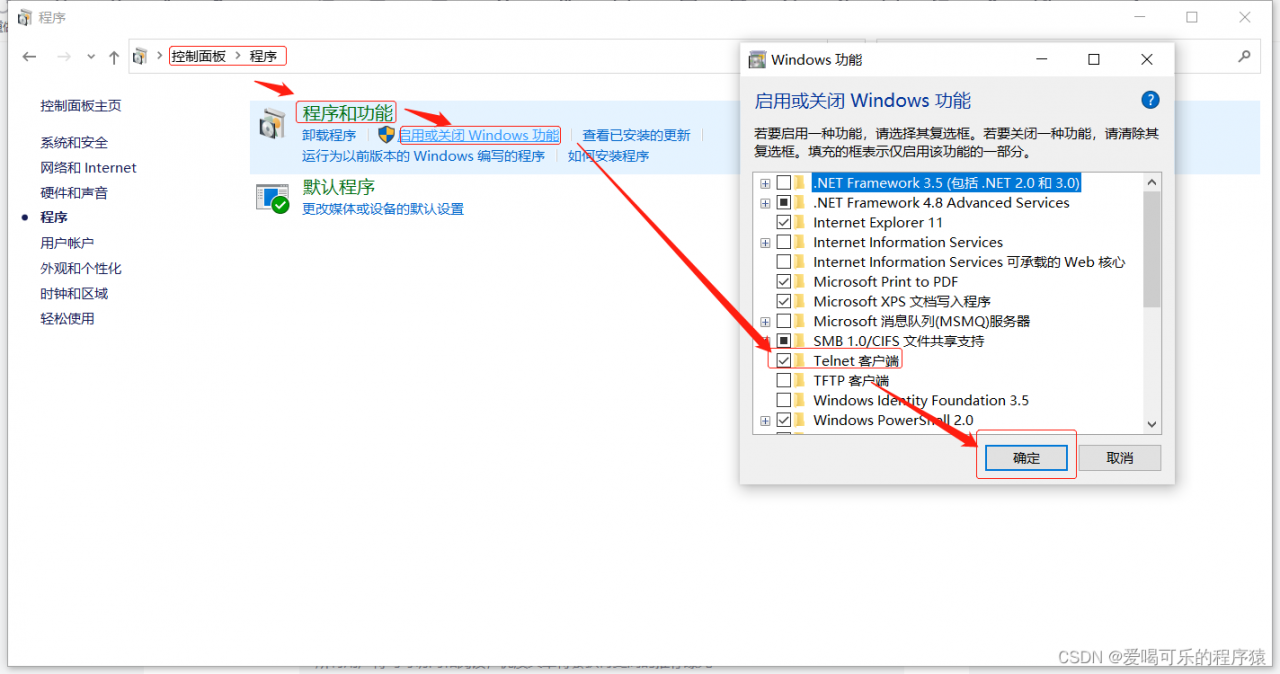1280x674 pixels.
Task: Check the TFTP 客户端 checkbox
Action: click(x=784, y=380)
